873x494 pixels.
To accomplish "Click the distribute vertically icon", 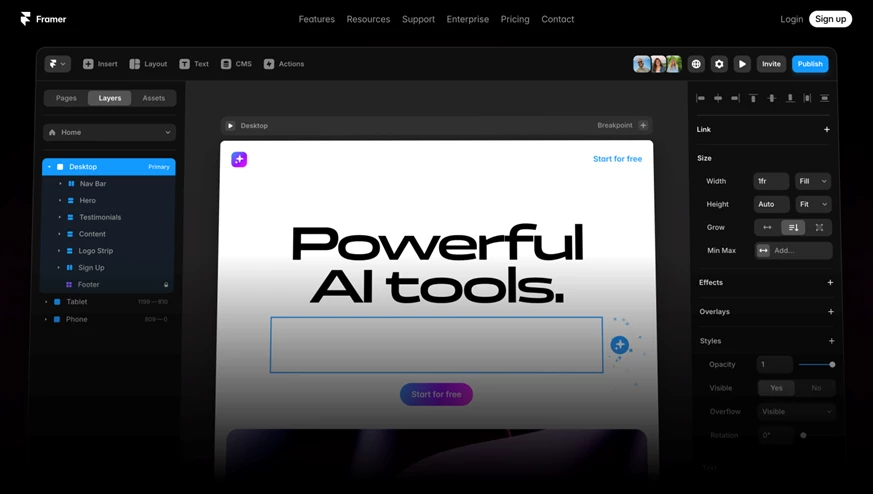I will 825,98.
